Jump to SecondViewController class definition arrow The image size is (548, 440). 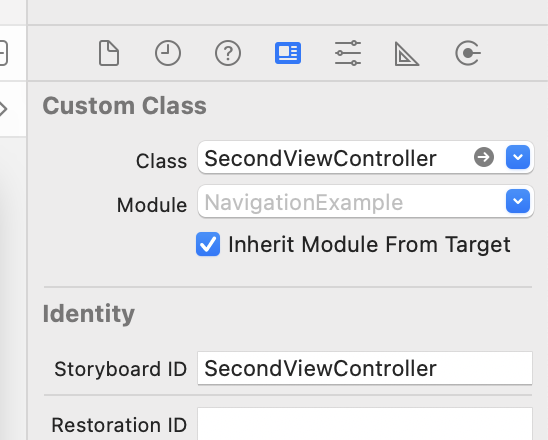(484, 157)
